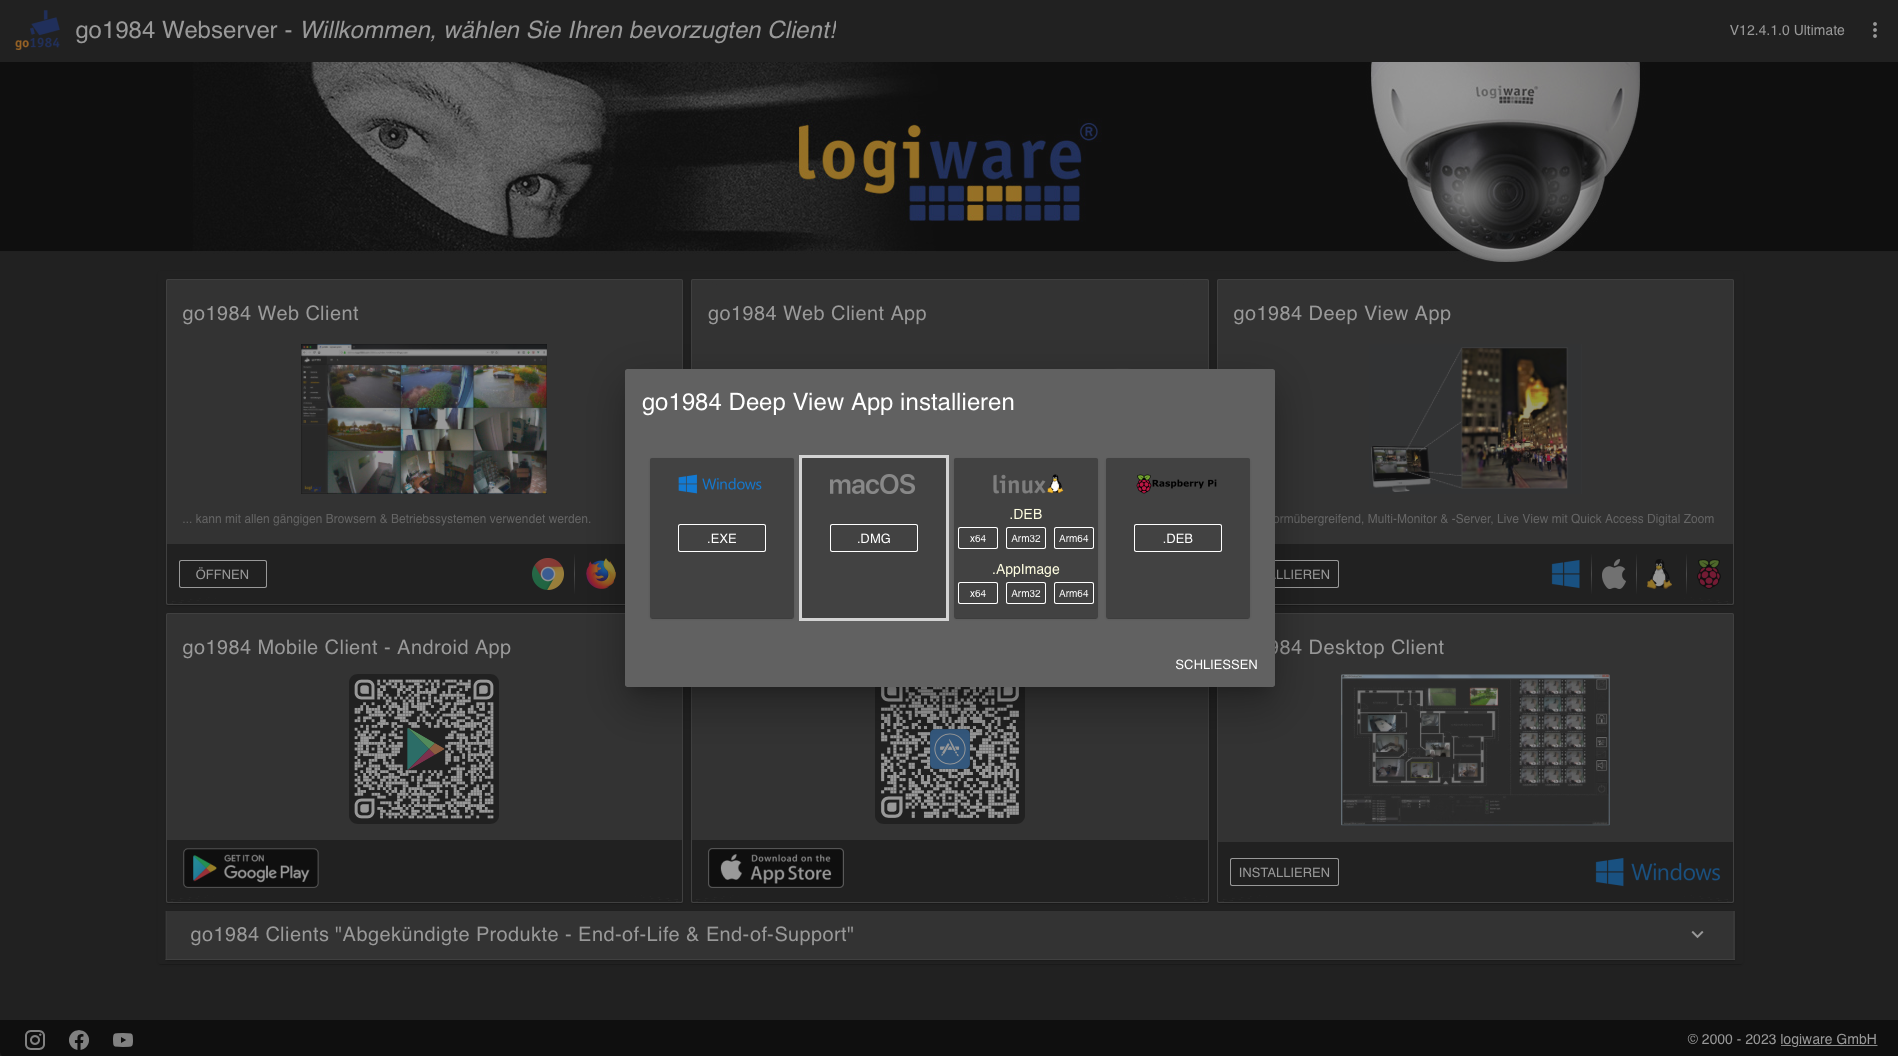Open the three-dot menu beside version
The width and height of the screenshot is (1898, 1056).
[1874, 30]
